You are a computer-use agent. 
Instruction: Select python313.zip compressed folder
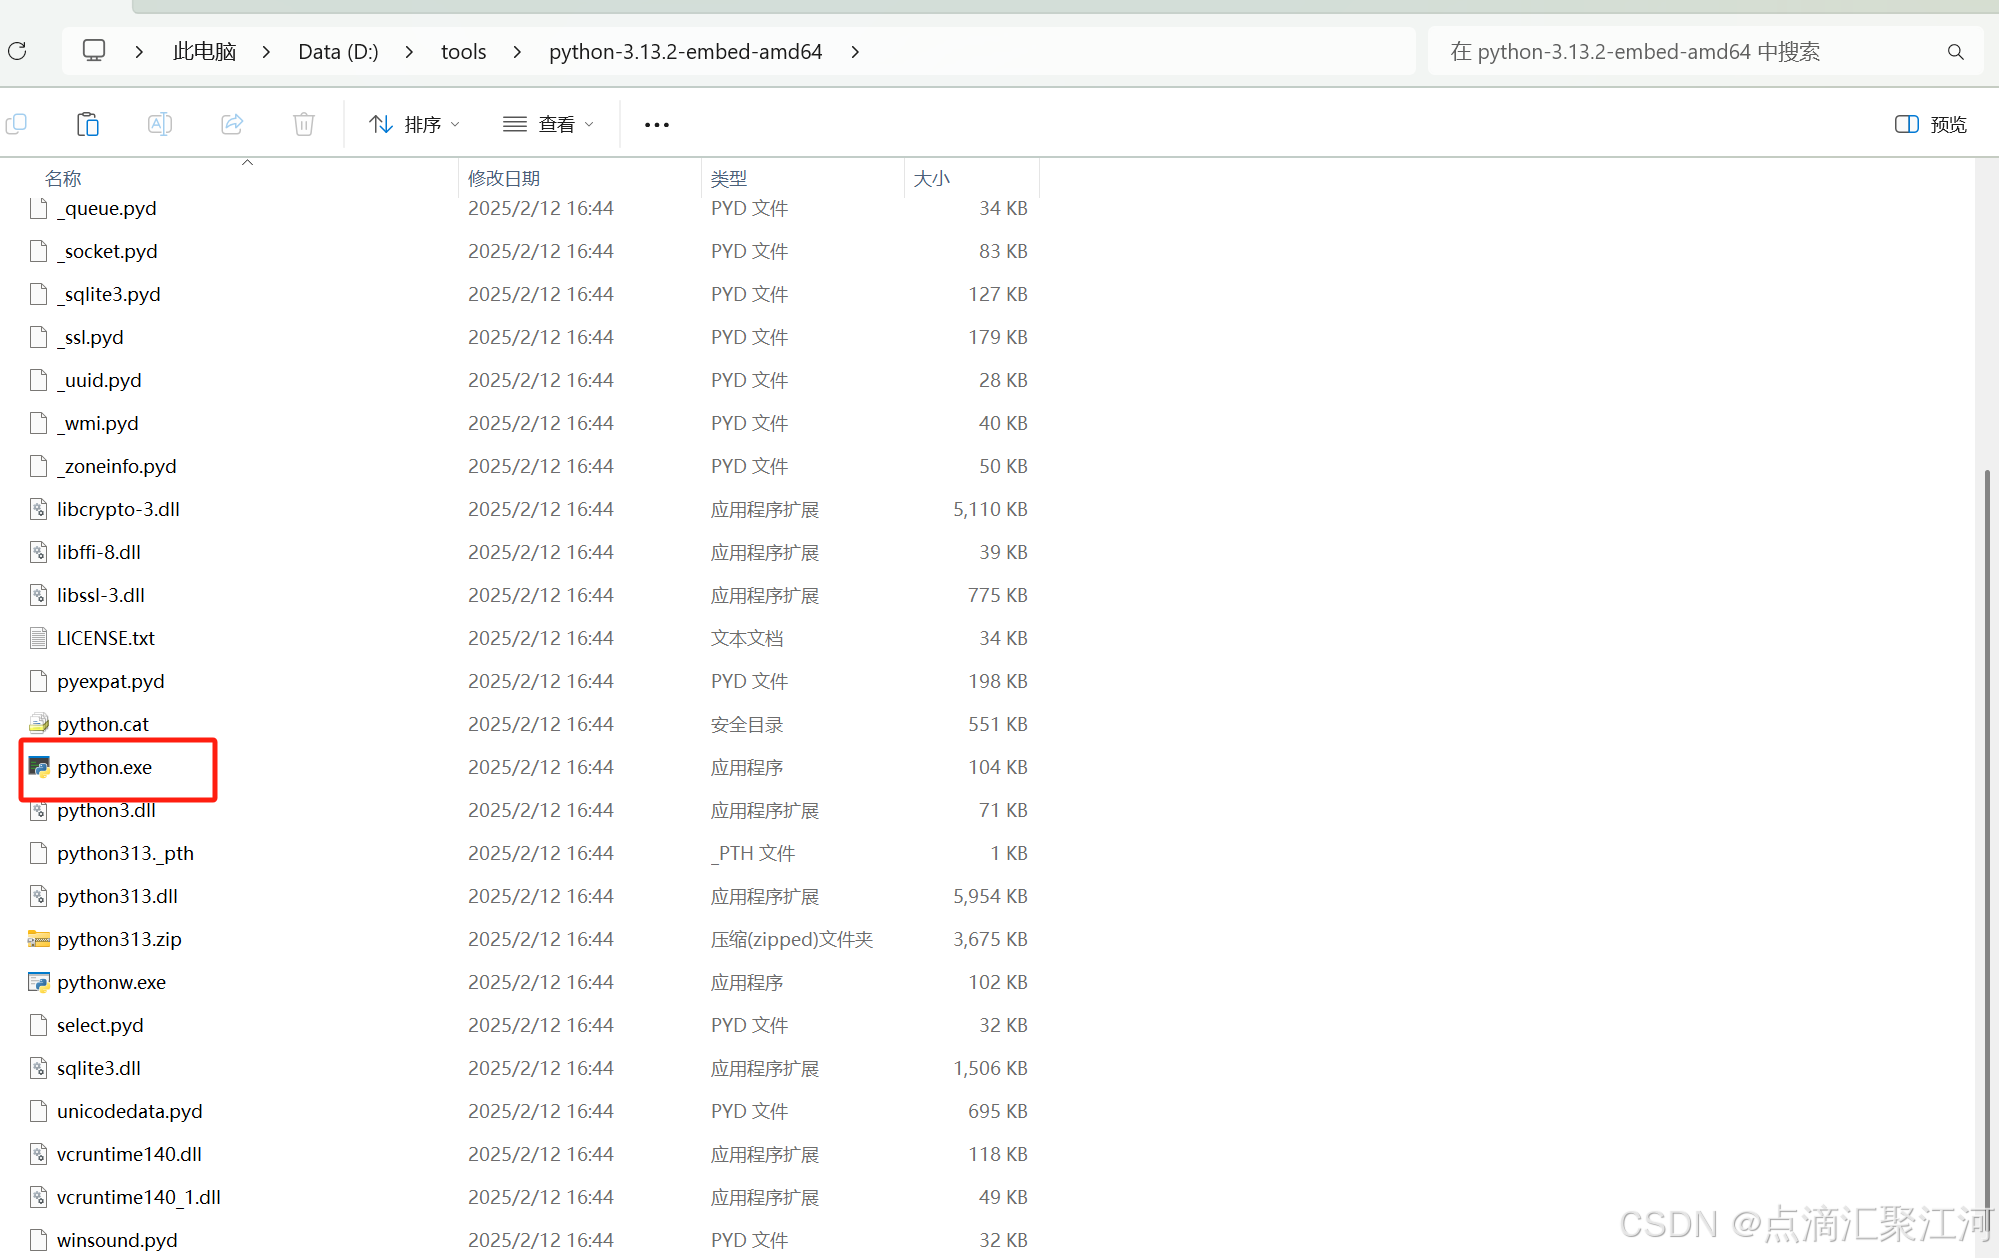click(119, 939)
